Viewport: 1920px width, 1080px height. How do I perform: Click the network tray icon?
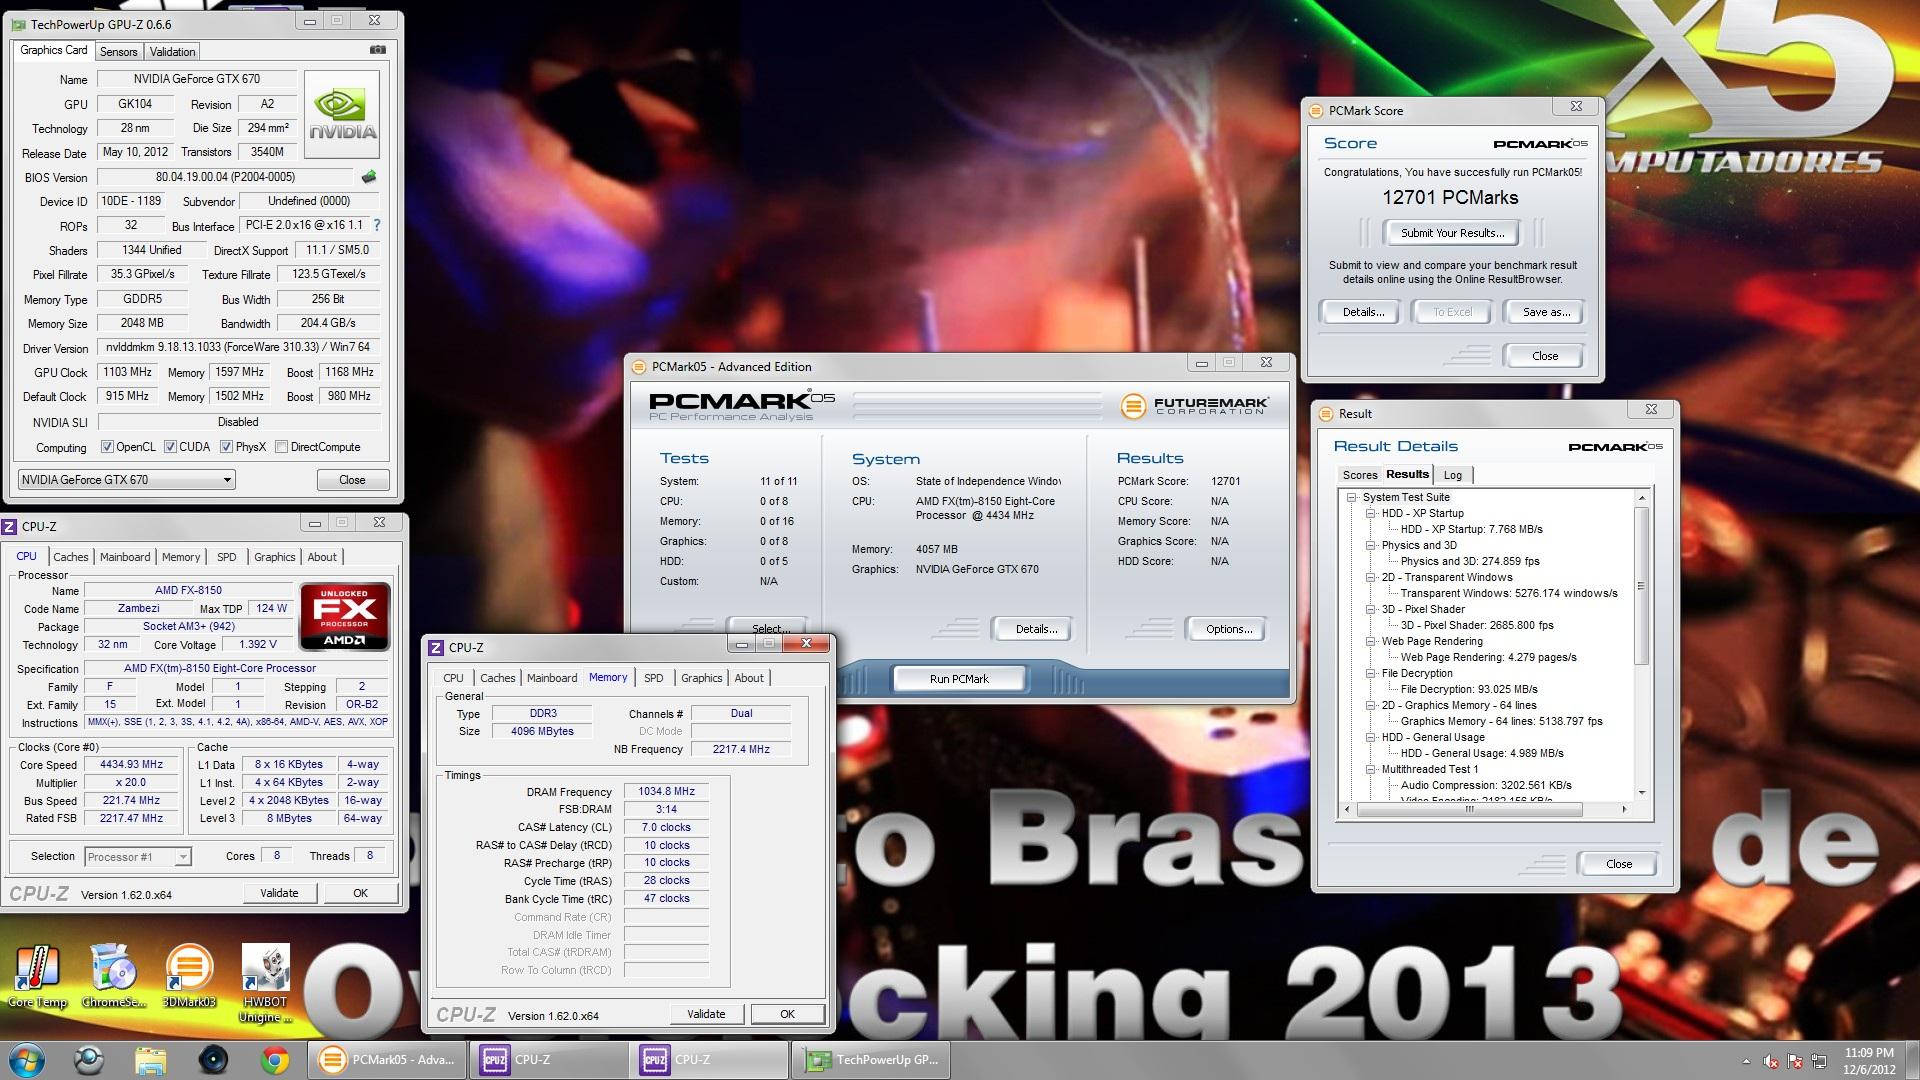pos(1819,1061)
